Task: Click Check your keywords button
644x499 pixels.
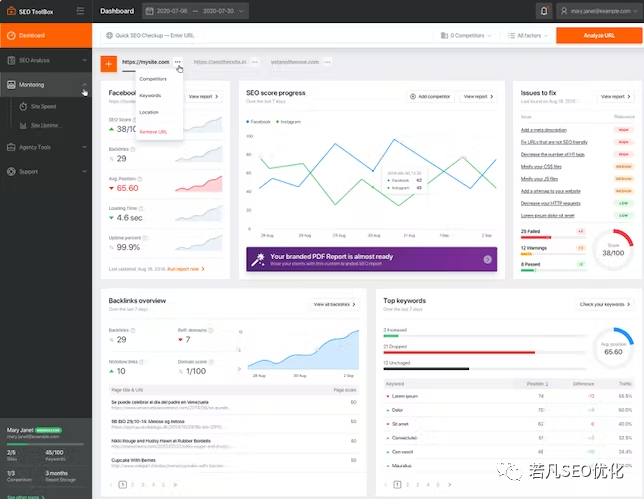Action: 605,304
